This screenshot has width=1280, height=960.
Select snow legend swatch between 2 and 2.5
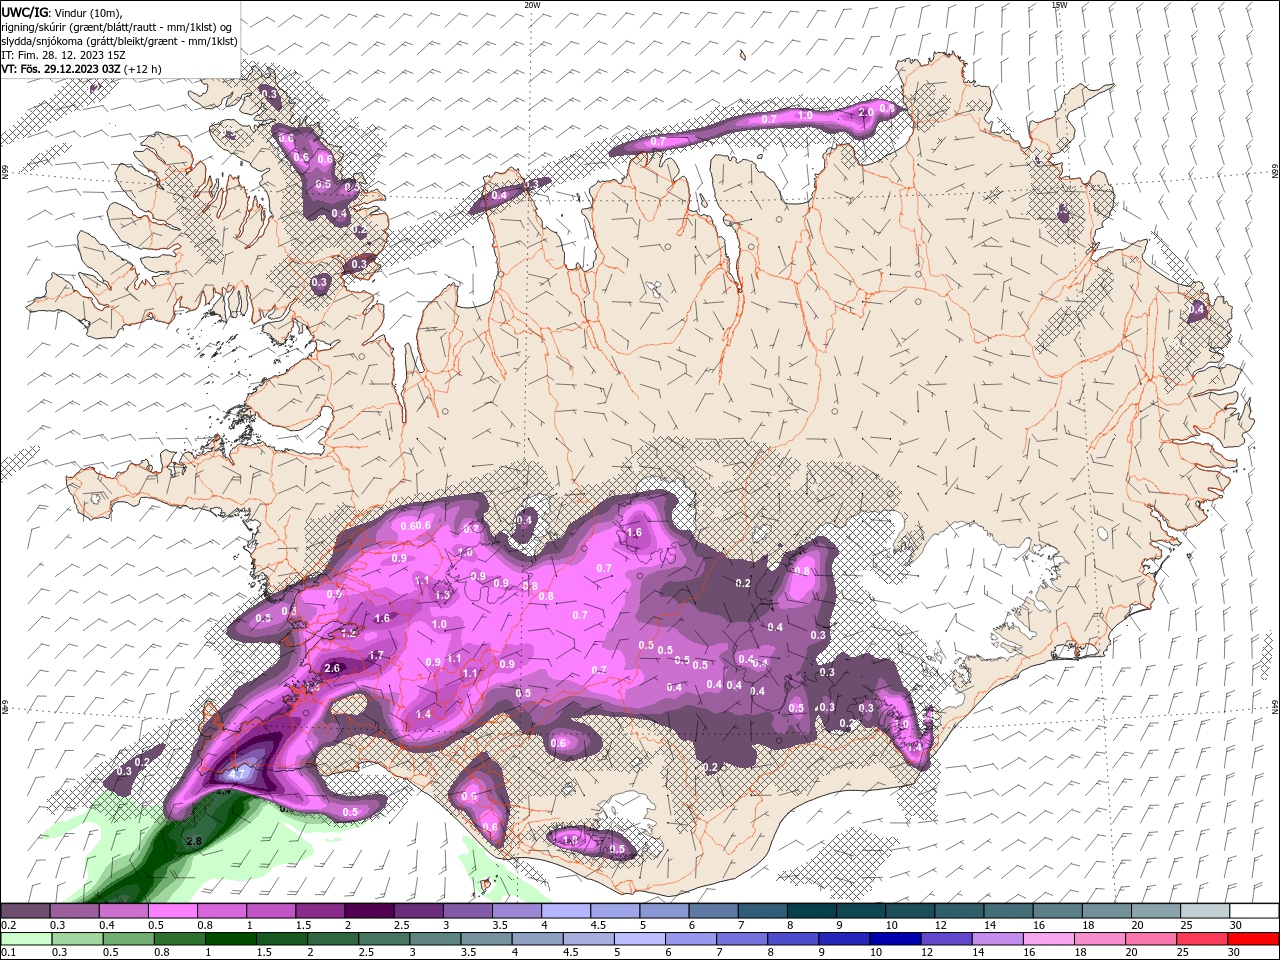click(369, 911)
